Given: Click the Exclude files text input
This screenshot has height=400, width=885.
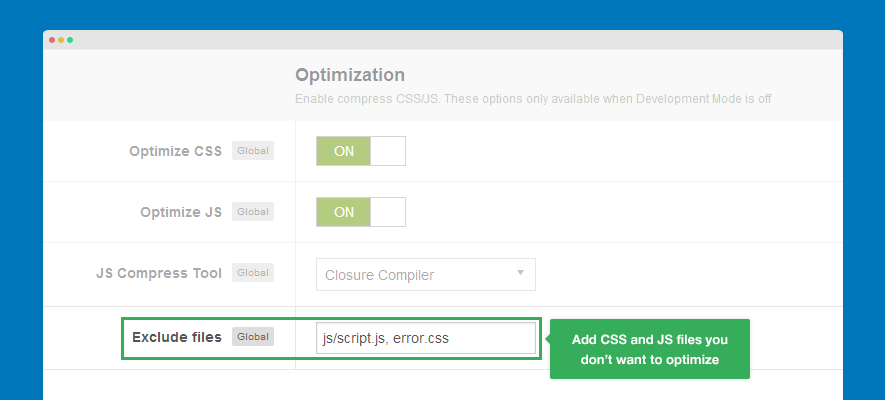Looking at the screenshot, I should pyautogui.click(x=426, y=338).
